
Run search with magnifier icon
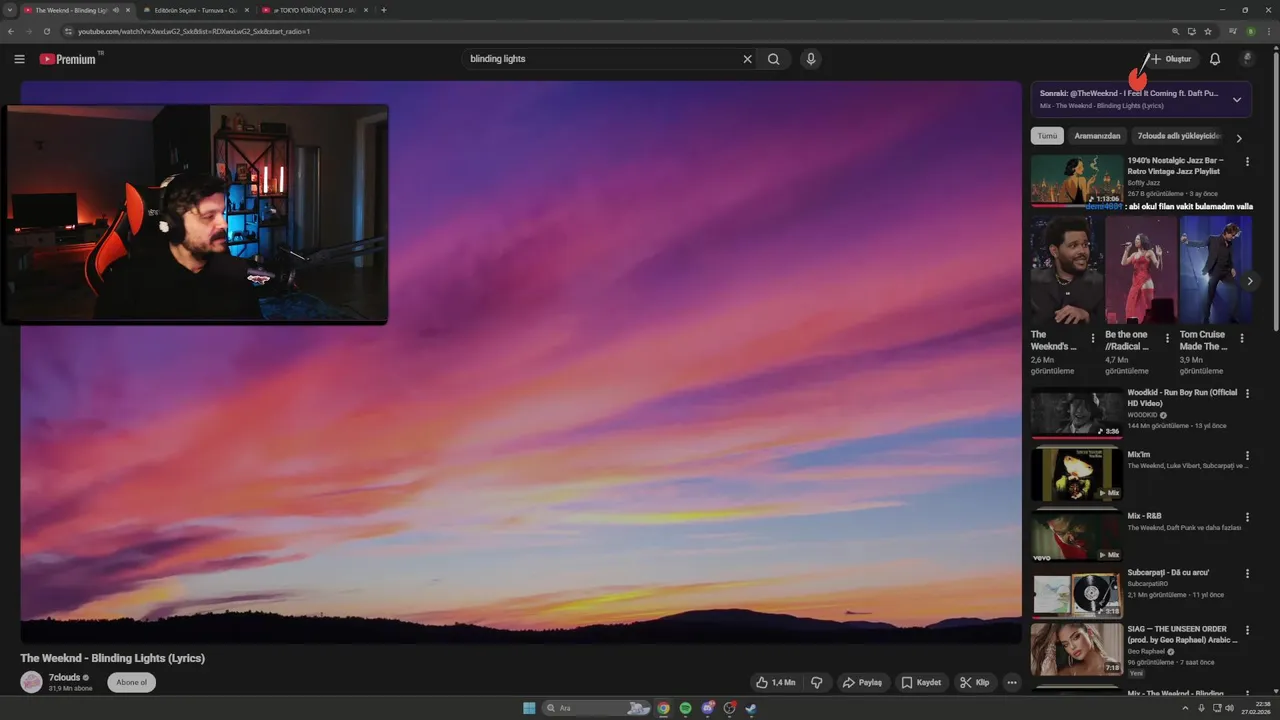pyautogui.click(x=773, y=59)
